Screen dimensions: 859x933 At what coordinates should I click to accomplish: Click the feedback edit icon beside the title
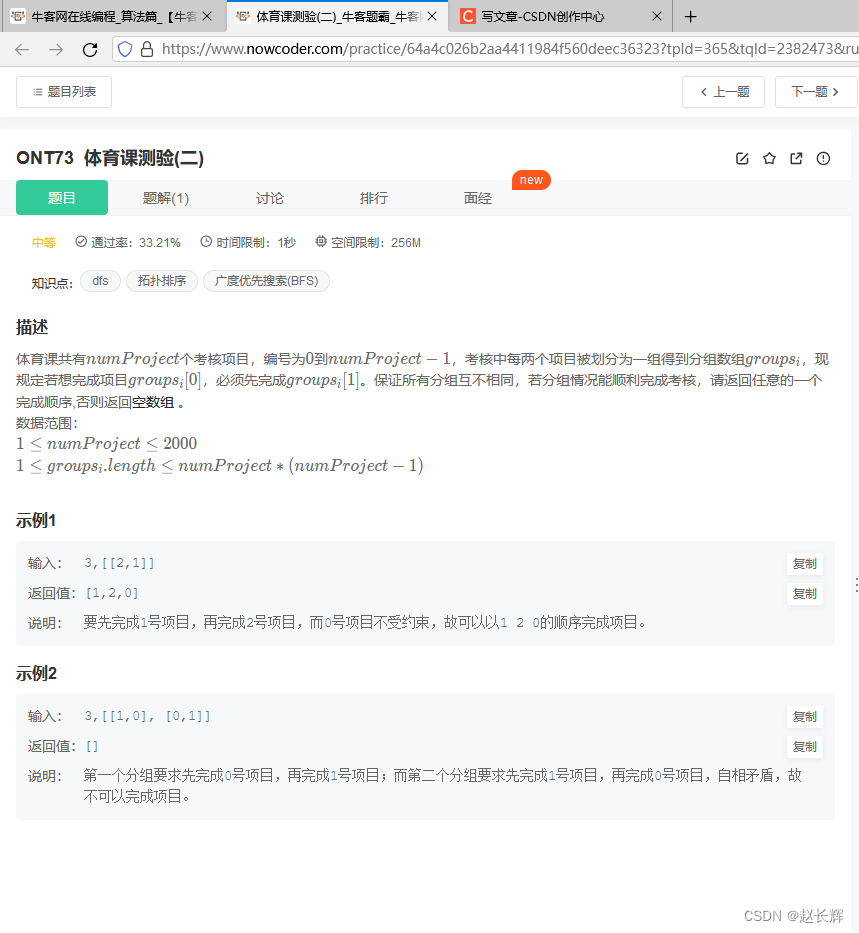click(x=741, y=158)
